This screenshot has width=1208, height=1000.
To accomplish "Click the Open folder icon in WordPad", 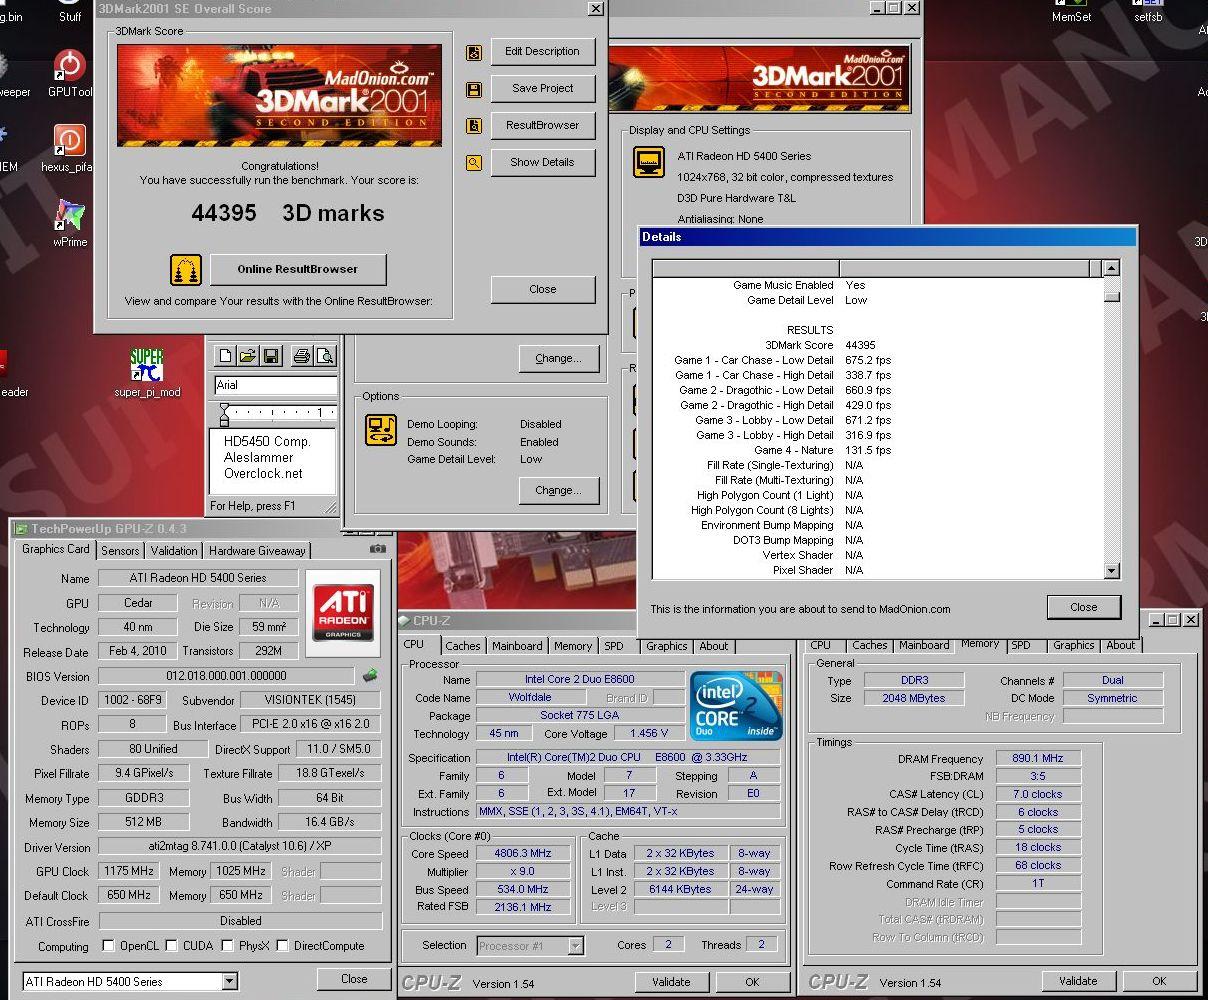I will tap(247, 355).
